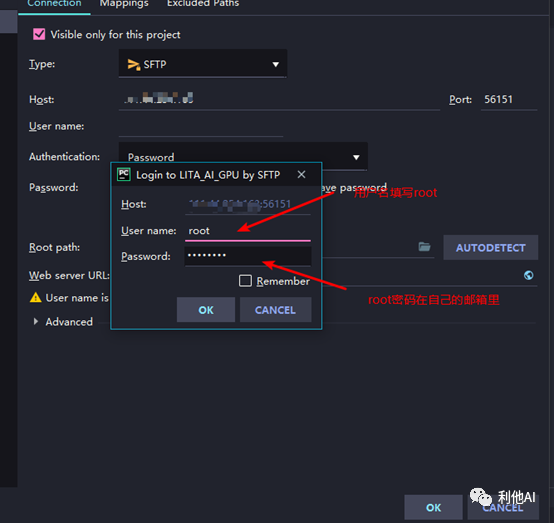Click OK in the login dialog
This screenshot has height=523, width=554.
206,310
